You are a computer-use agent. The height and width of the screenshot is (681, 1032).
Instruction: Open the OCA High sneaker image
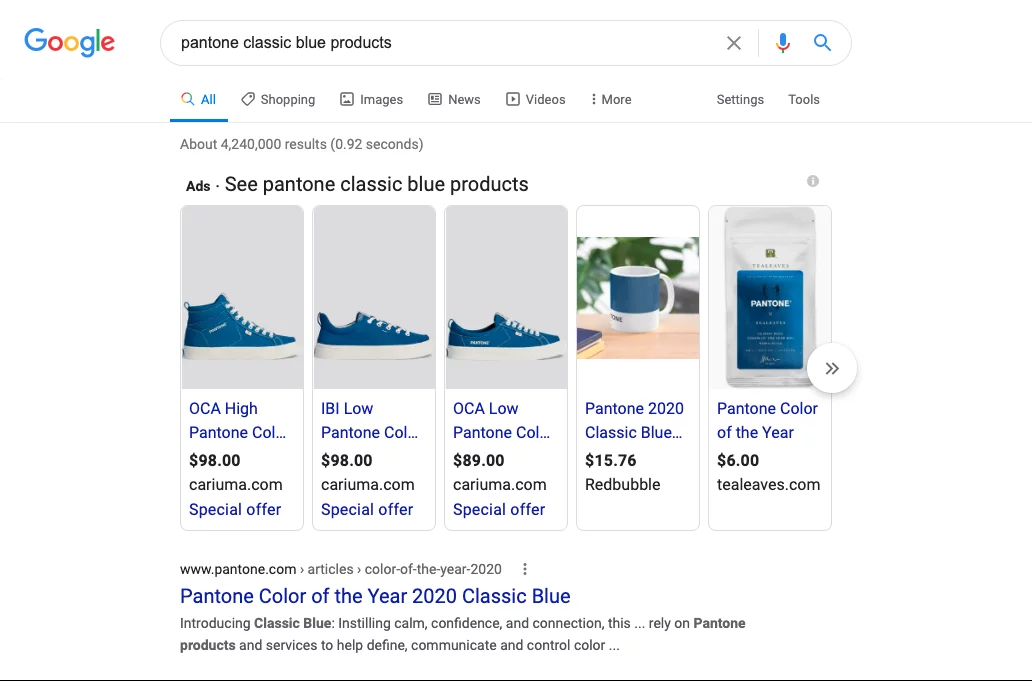tap(242, 297)
